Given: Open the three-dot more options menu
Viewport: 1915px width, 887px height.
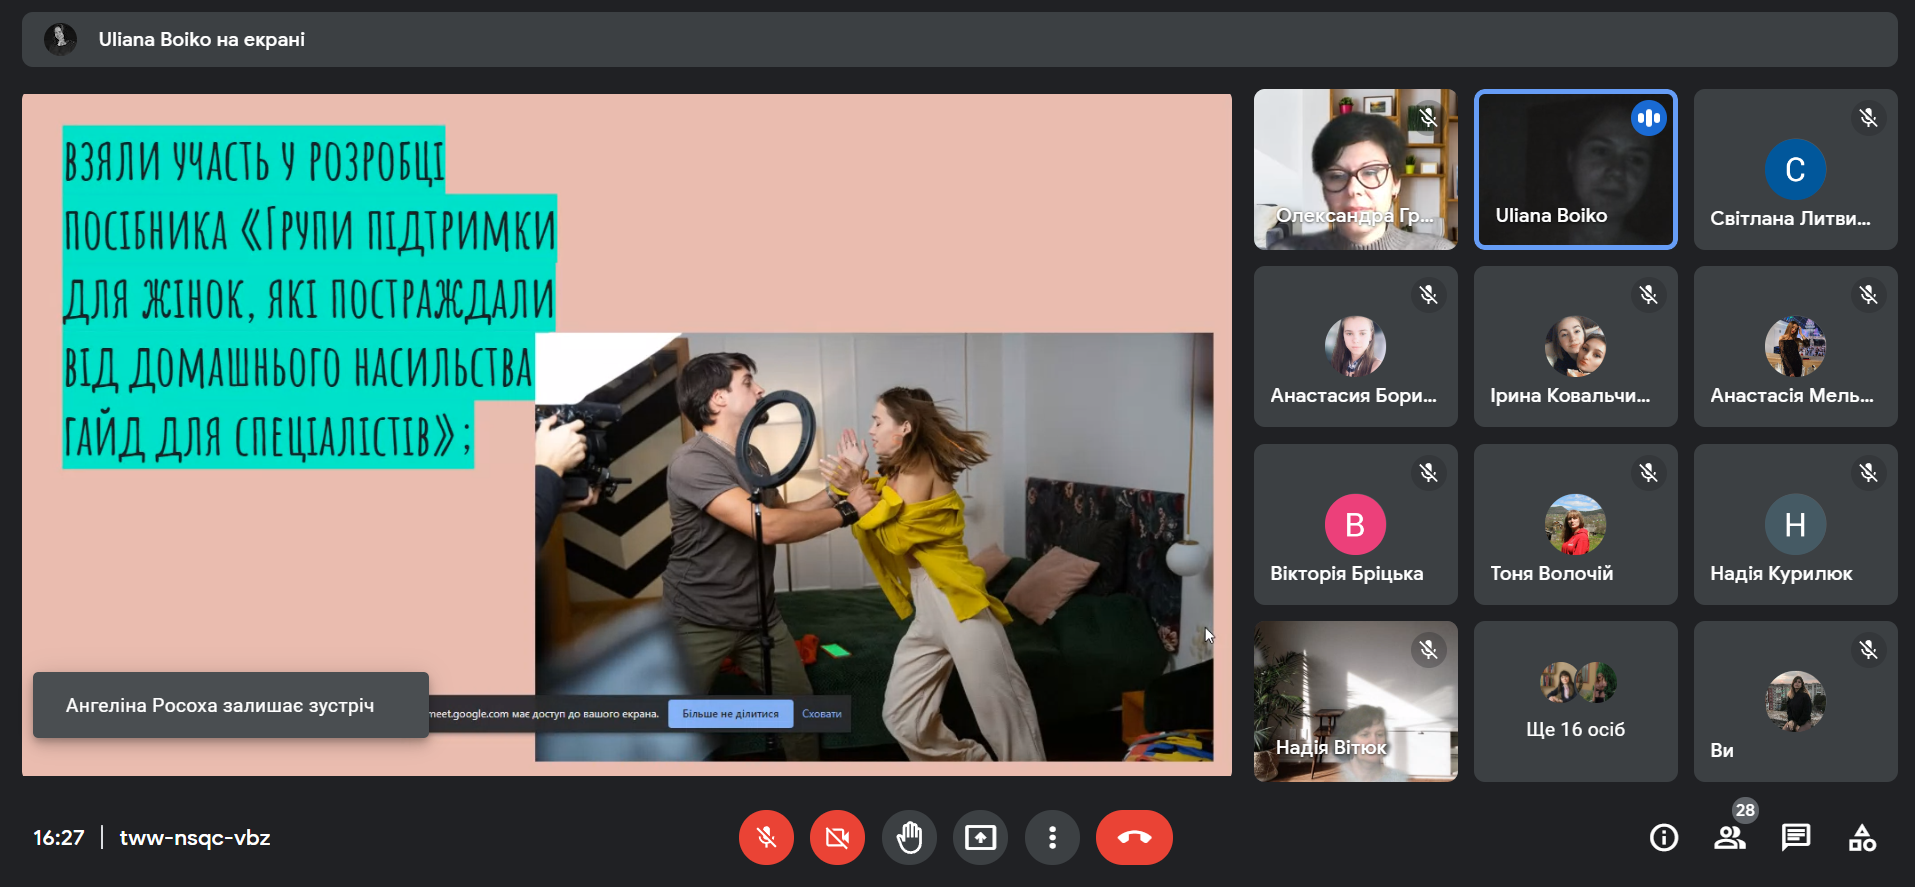Looking at the screenshot, I should [x=1052, y=837].
